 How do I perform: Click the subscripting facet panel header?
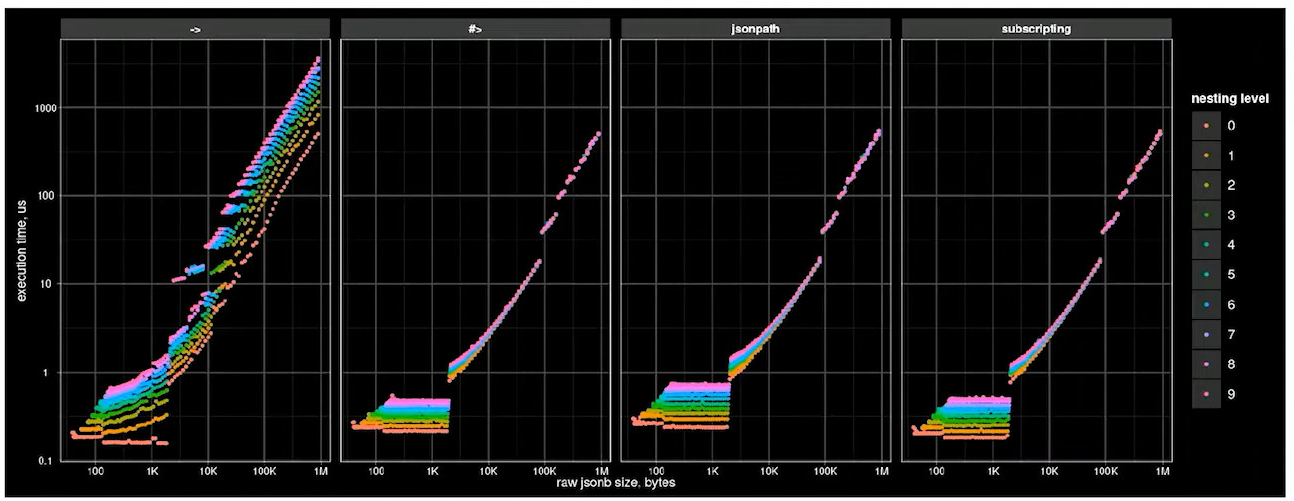[1037, 29]
